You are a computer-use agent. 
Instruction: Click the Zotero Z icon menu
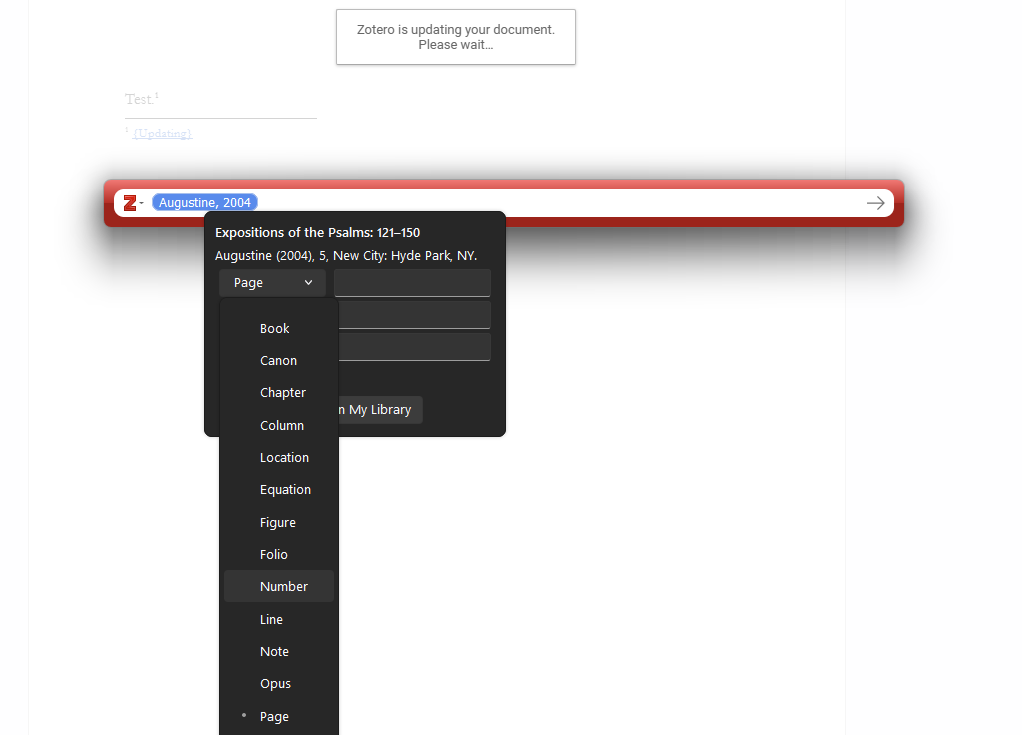tap(133, 203)
